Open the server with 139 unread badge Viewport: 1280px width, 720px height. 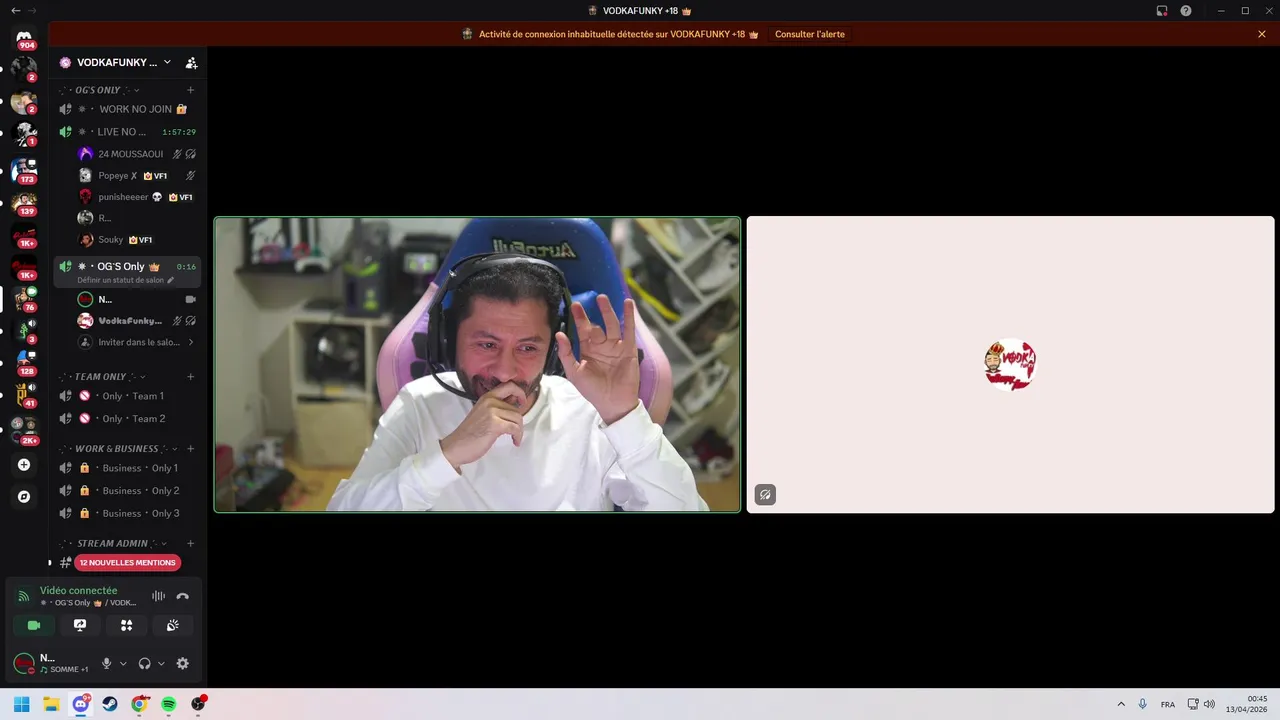[24, 202]
